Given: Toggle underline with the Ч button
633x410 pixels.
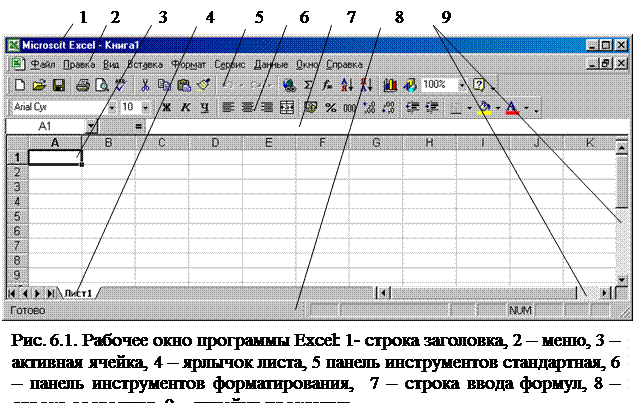Looking at the screenshot, I should click(205, 107).
